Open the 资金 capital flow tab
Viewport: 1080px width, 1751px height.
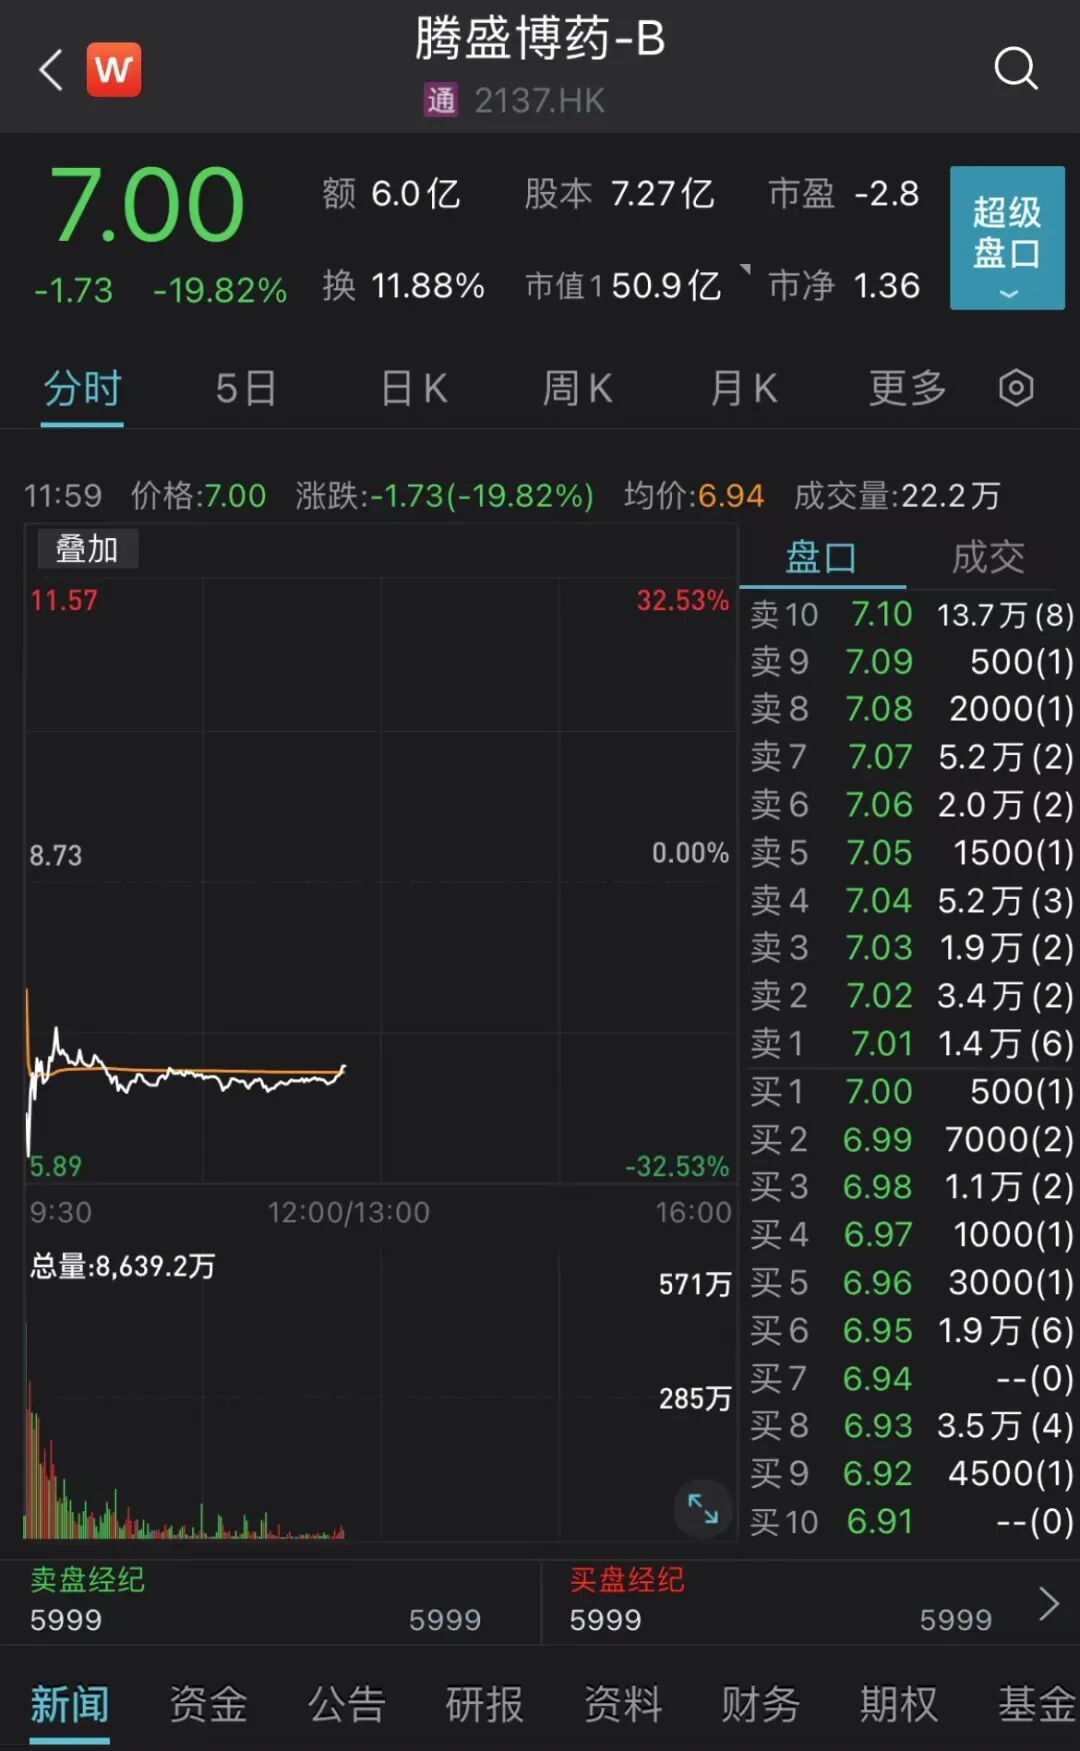click(208, 1704)
